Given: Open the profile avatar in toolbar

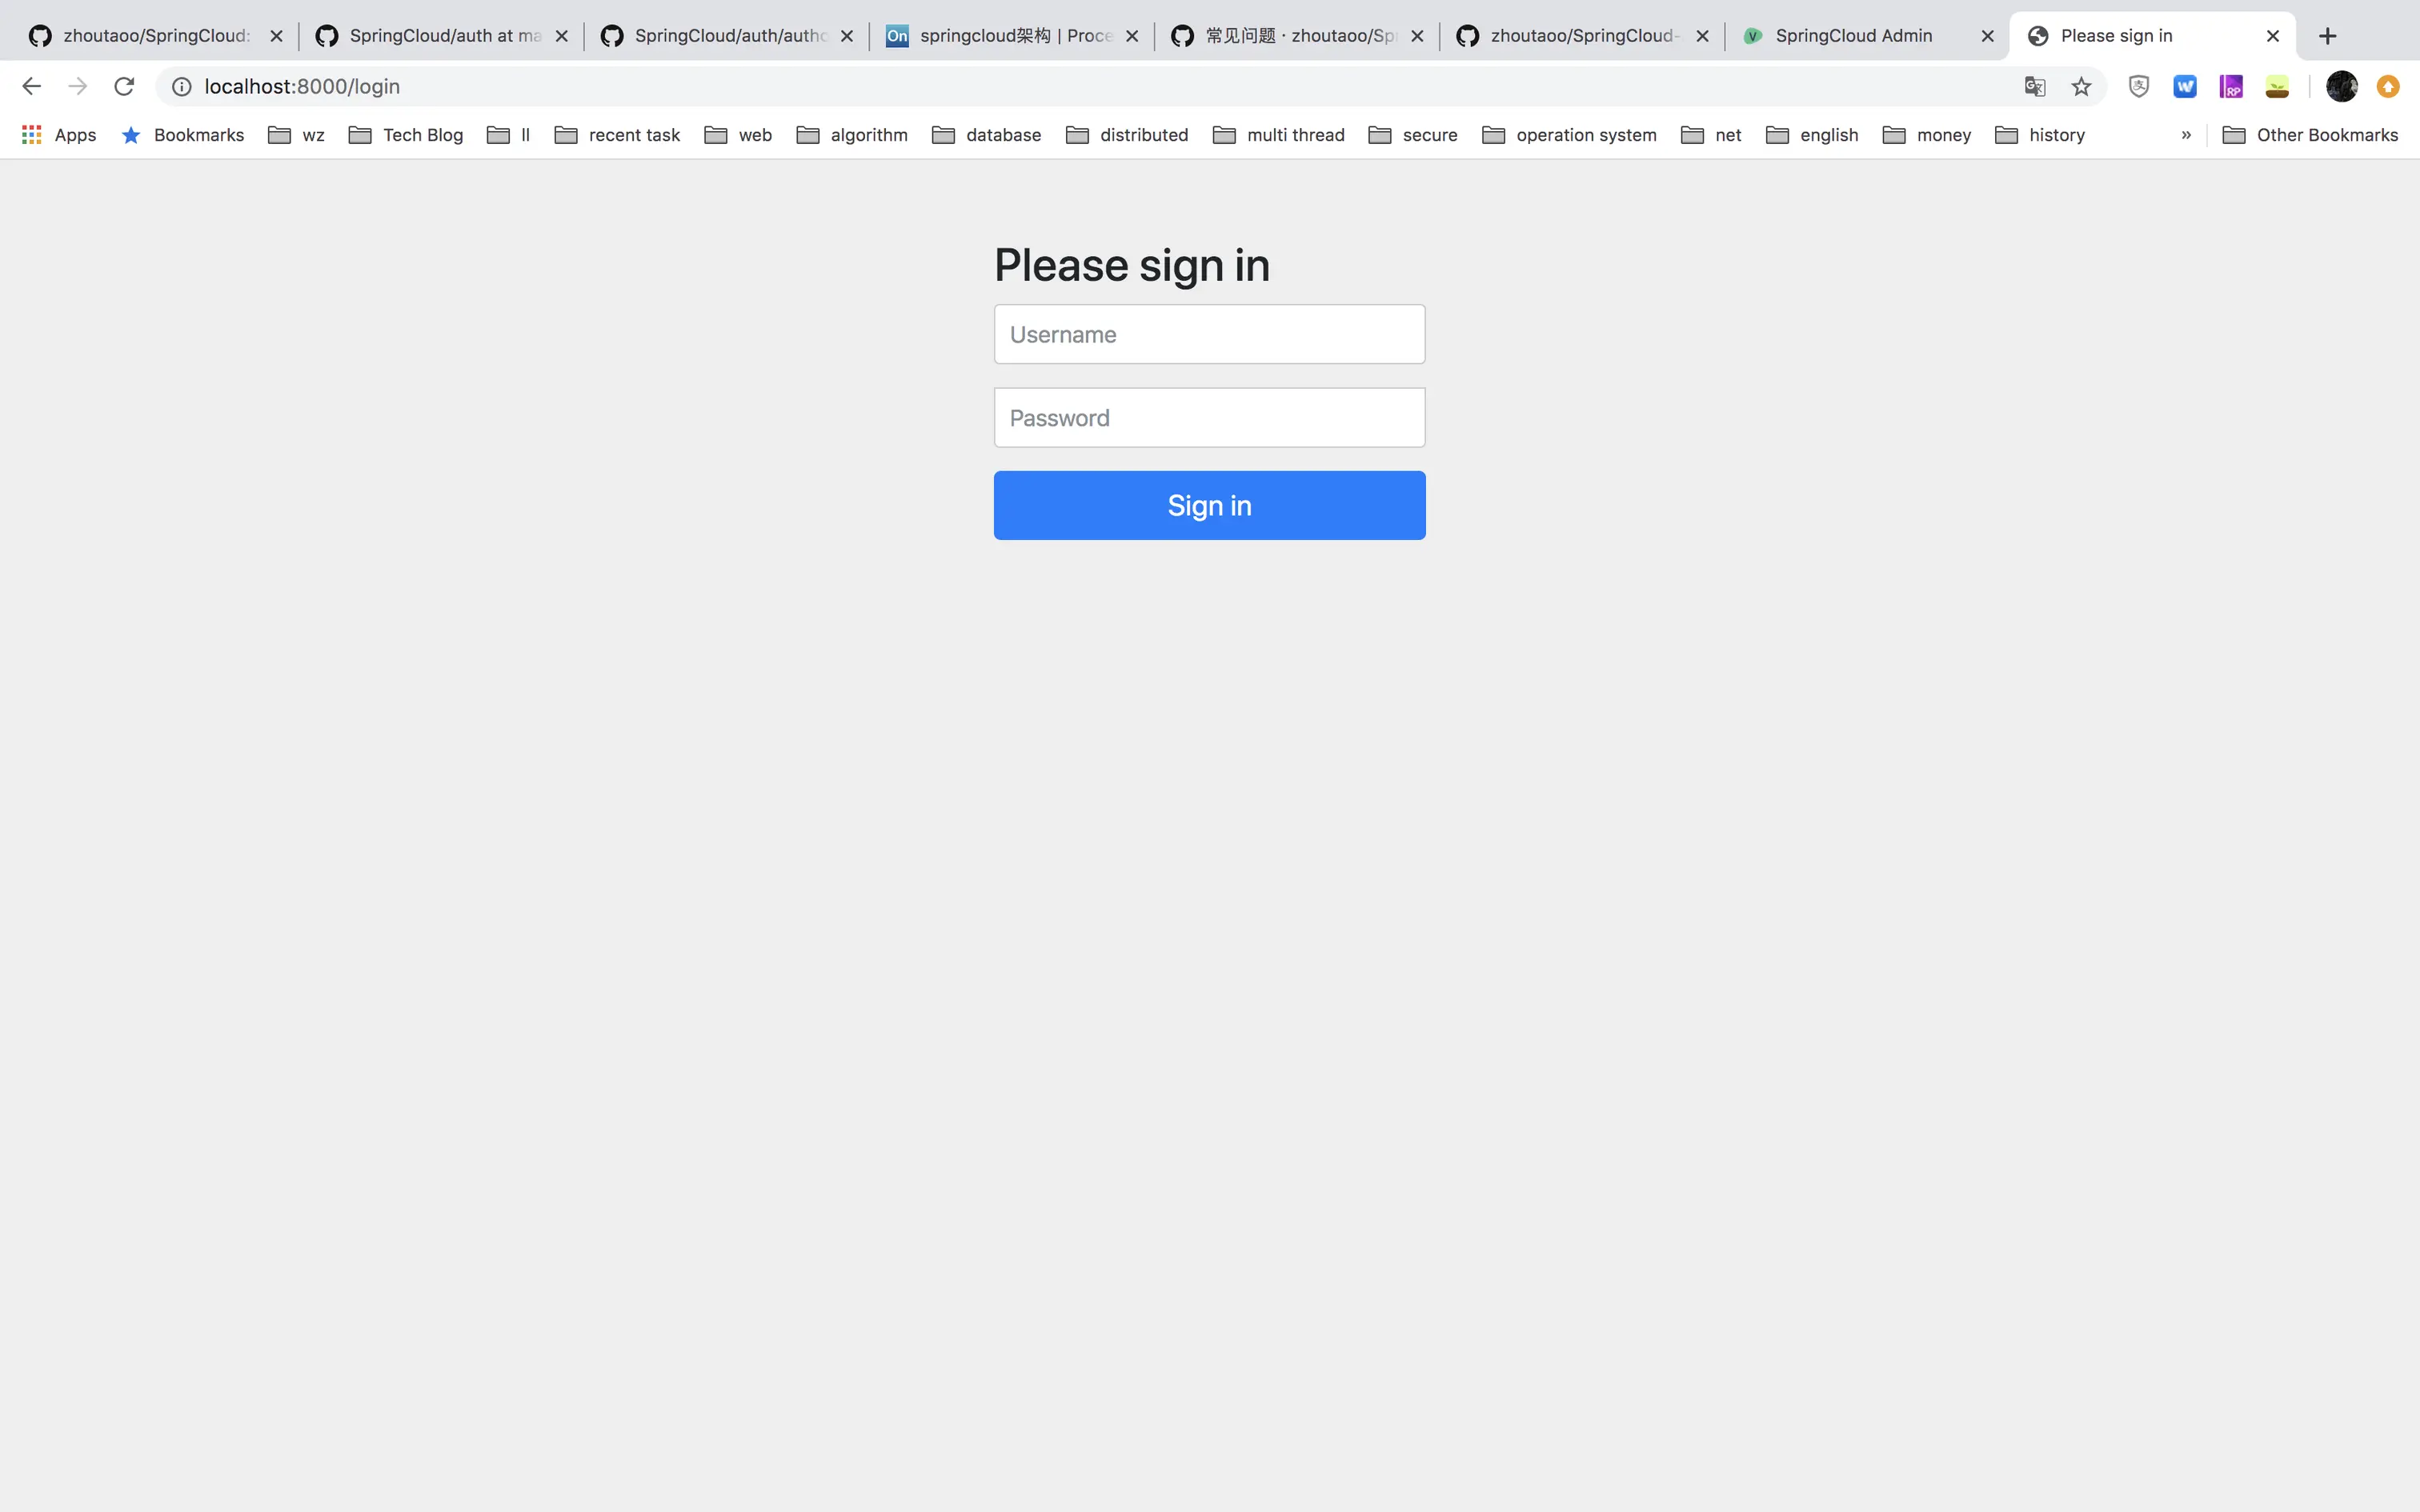Looking at the screenshot, I should [2342, 87].
